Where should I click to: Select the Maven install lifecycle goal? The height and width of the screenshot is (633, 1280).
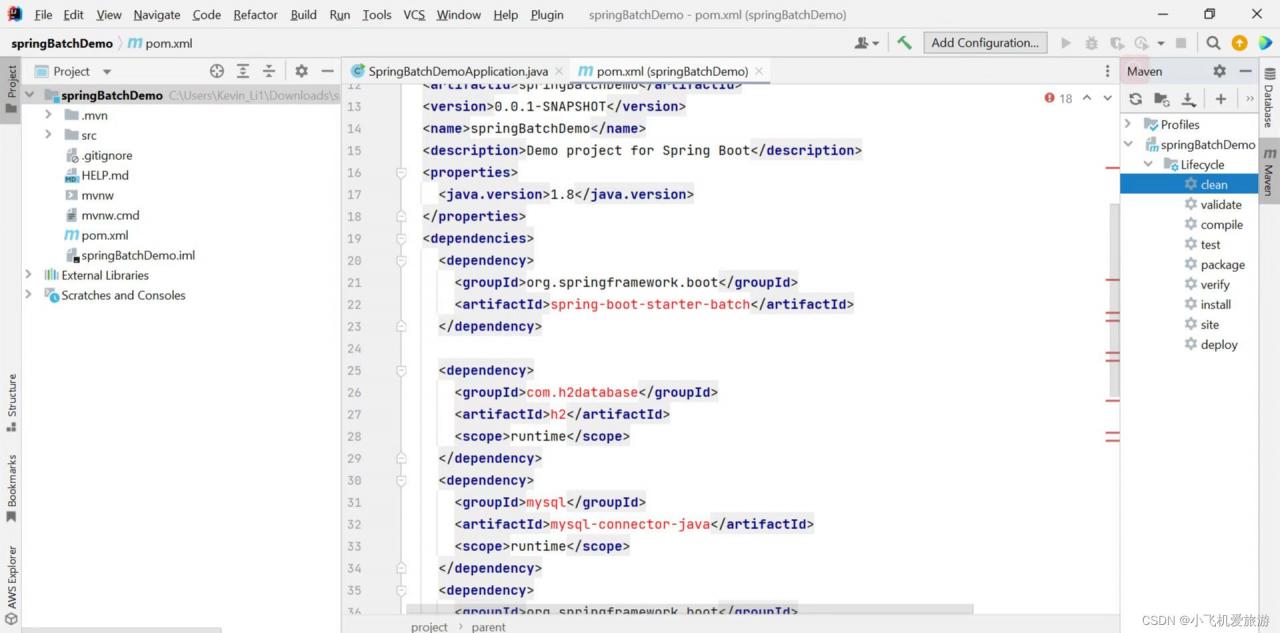click(x=1216, y=304)
